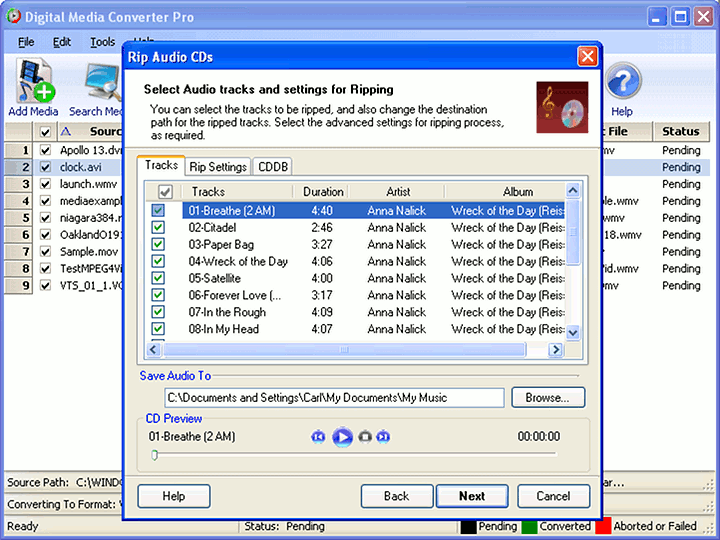Viewport: 720px width, 540px height.
Task: Sort tracks by Artist column header
Action: 398,192
